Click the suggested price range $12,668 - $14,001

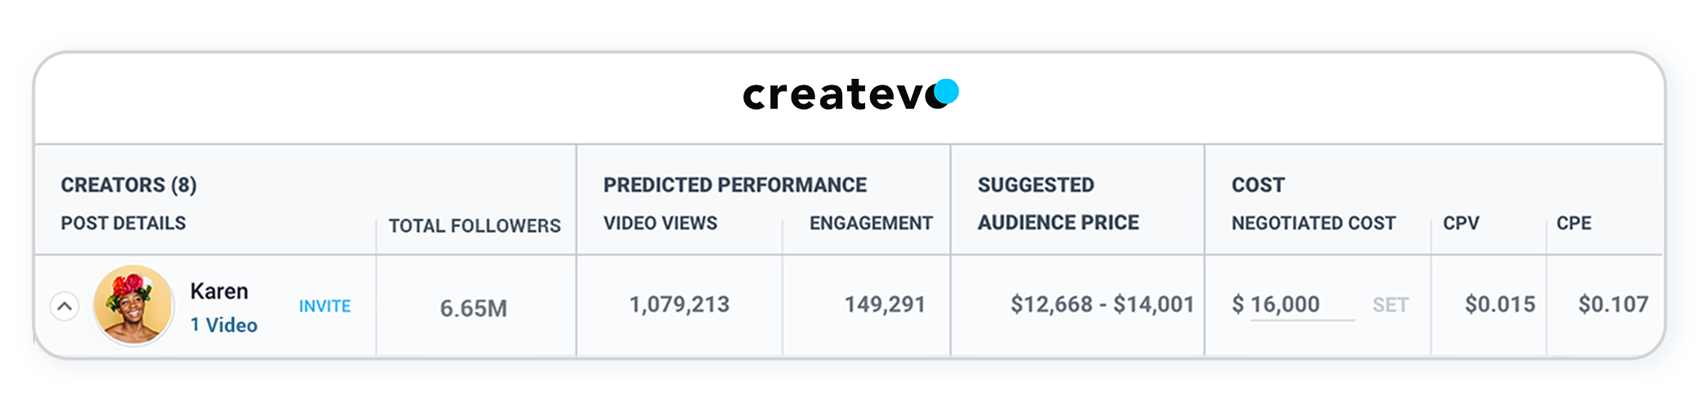coord(1102,304)
